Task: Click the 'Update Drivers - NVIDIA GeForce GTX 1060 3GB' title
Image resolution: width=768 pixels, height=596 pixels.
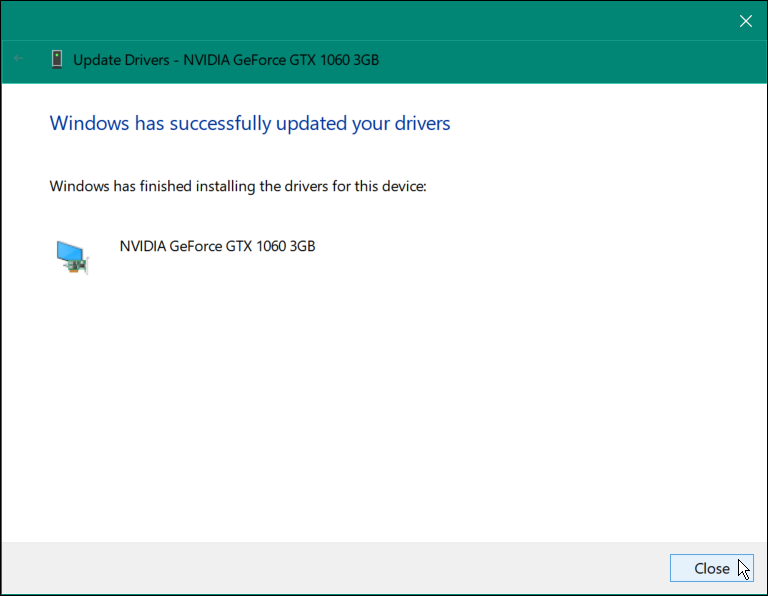Action: point(226,60)
